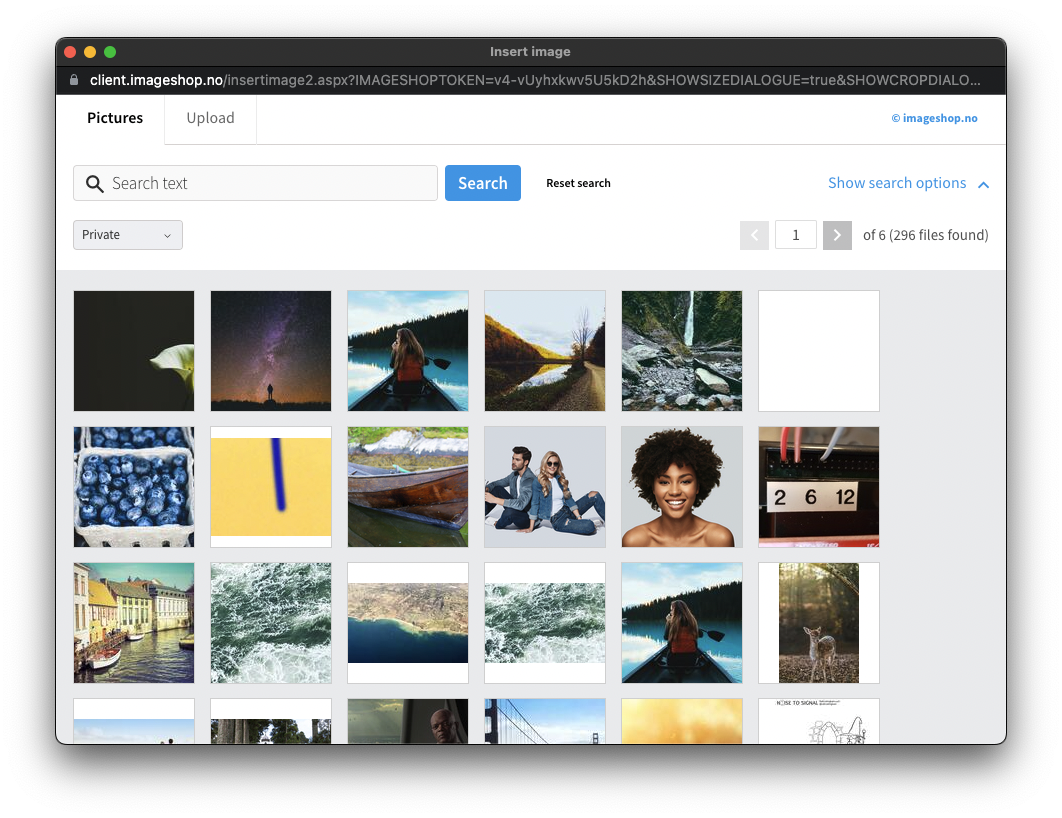Select the couple in denim thumbnail
Screen dimensions: 1062x818
pos(545,487)
